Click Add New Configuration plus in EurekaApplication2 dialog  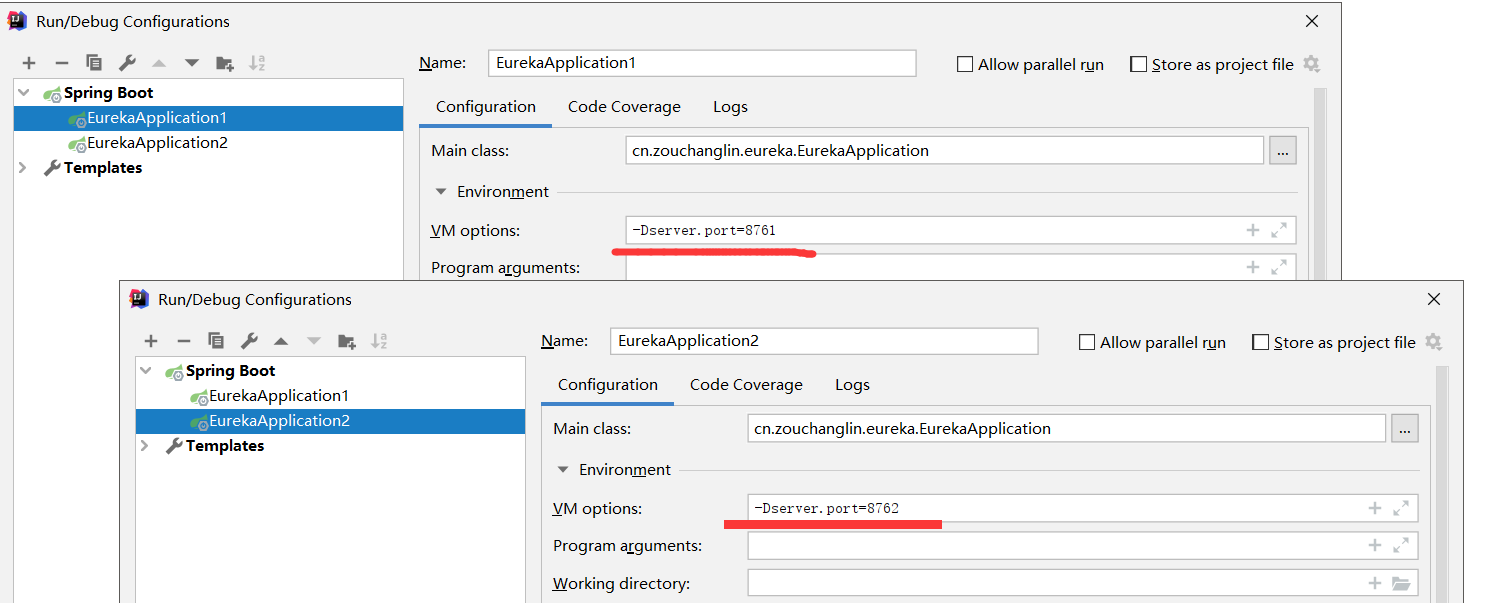(151, 341)
